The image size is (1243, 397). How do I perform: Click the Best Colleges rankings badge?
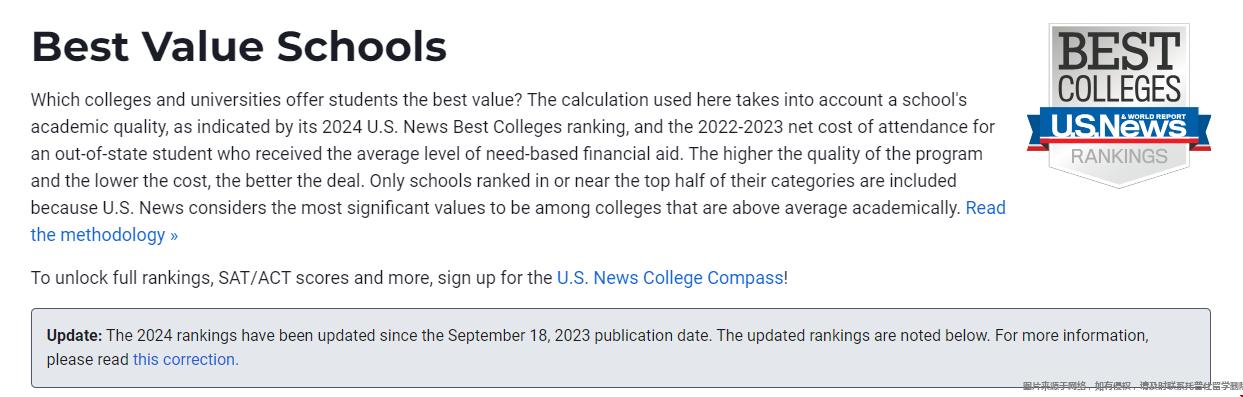tap(1119, 105)
